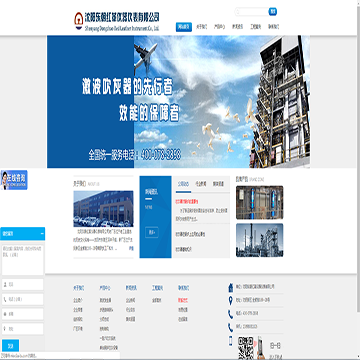Click the pin icon in address field

(5, 329)
